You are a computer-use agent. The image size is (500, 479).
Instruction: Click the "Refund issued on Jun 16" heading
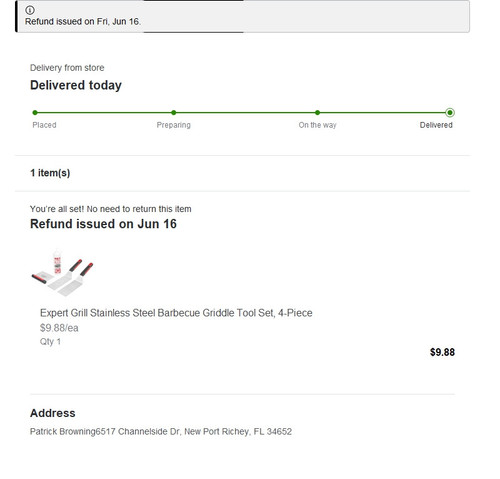(103, 224)
